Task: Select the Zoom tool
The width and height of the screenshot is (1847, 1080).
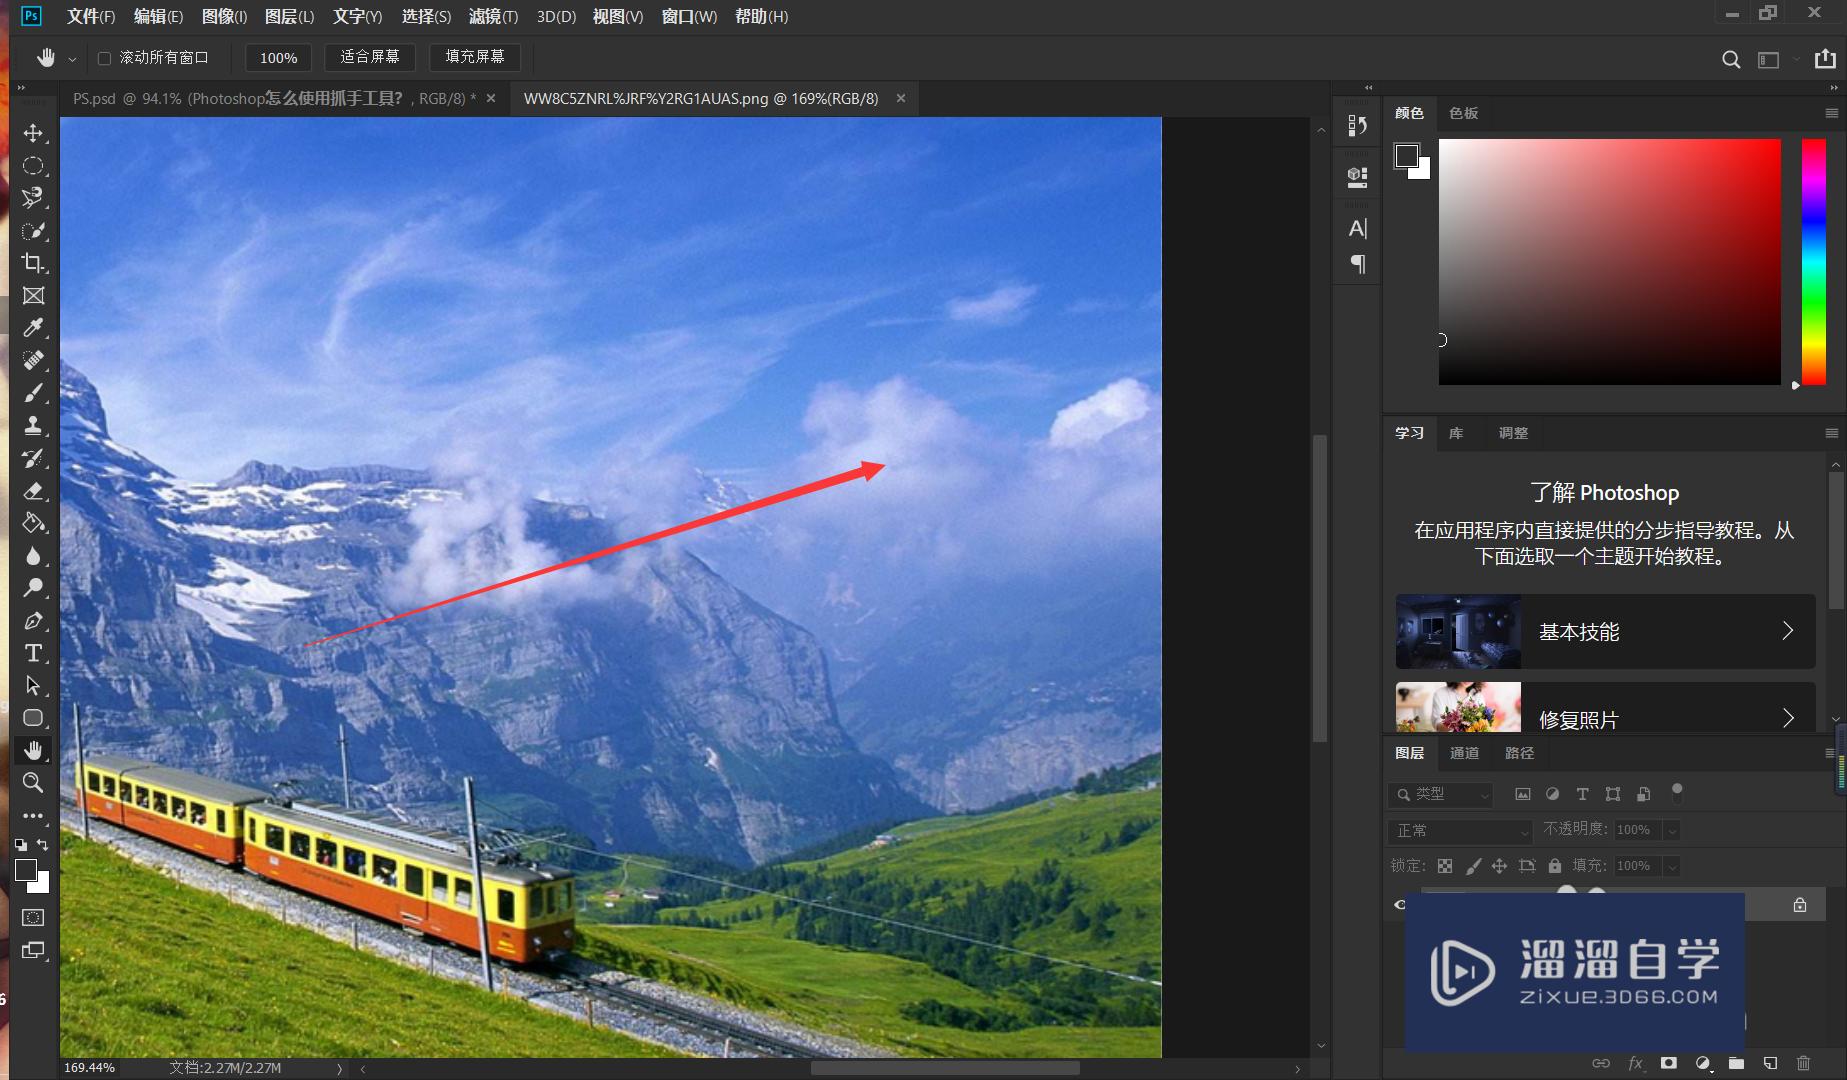Action: pos(33,783)
